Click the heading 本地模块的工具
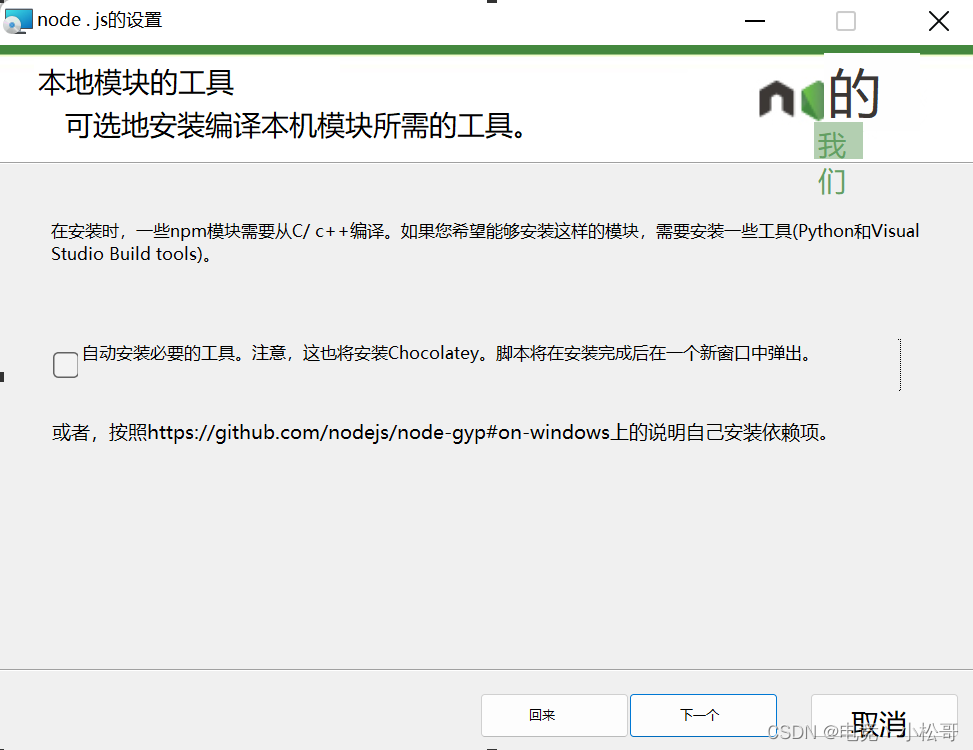 tap(136, 83)
